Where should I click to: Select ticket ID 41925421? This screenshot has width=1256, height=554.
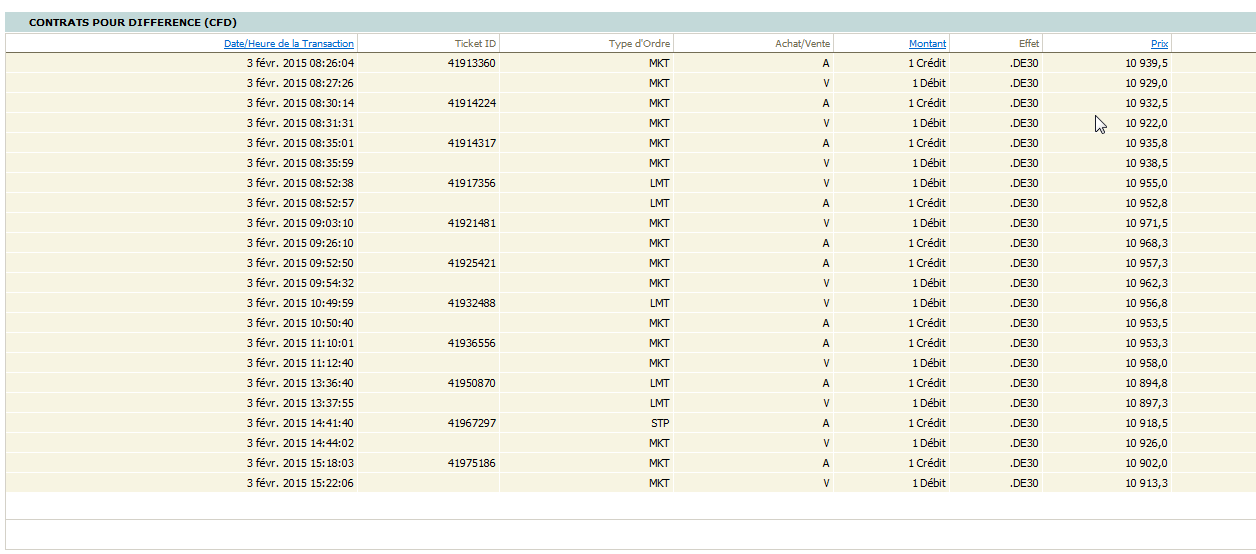[x=472, y=263]
